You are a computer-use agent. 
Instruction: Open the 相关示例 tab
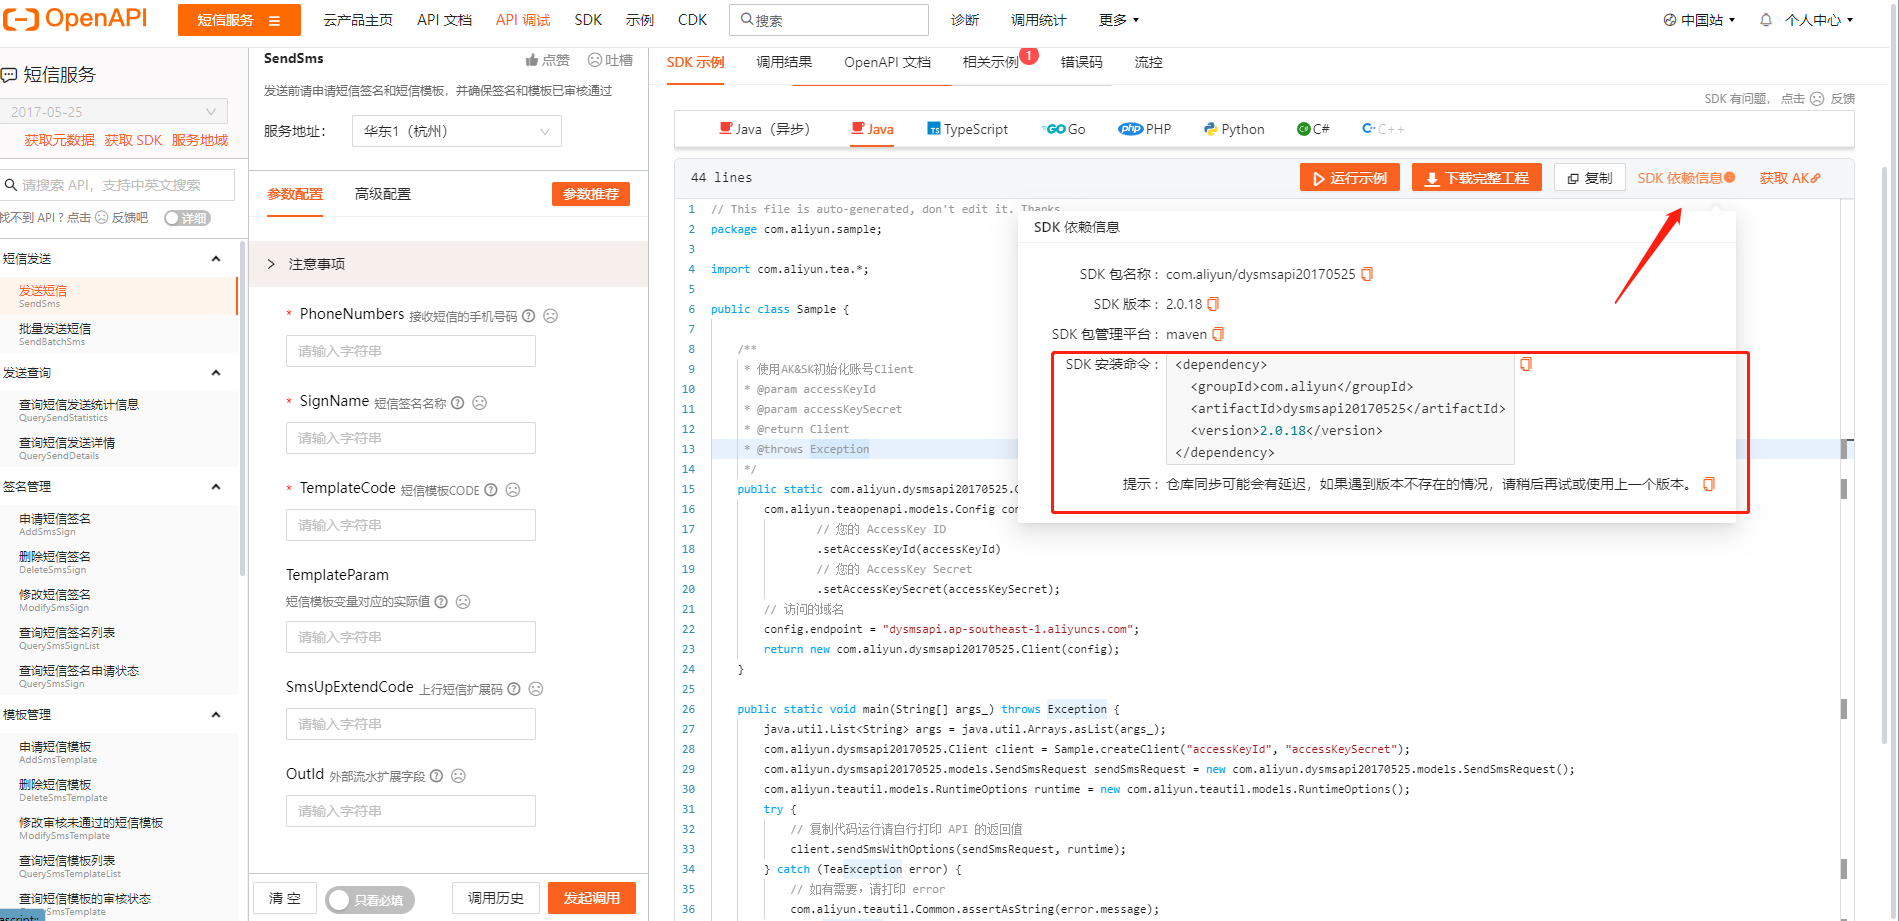click(990, 62)
